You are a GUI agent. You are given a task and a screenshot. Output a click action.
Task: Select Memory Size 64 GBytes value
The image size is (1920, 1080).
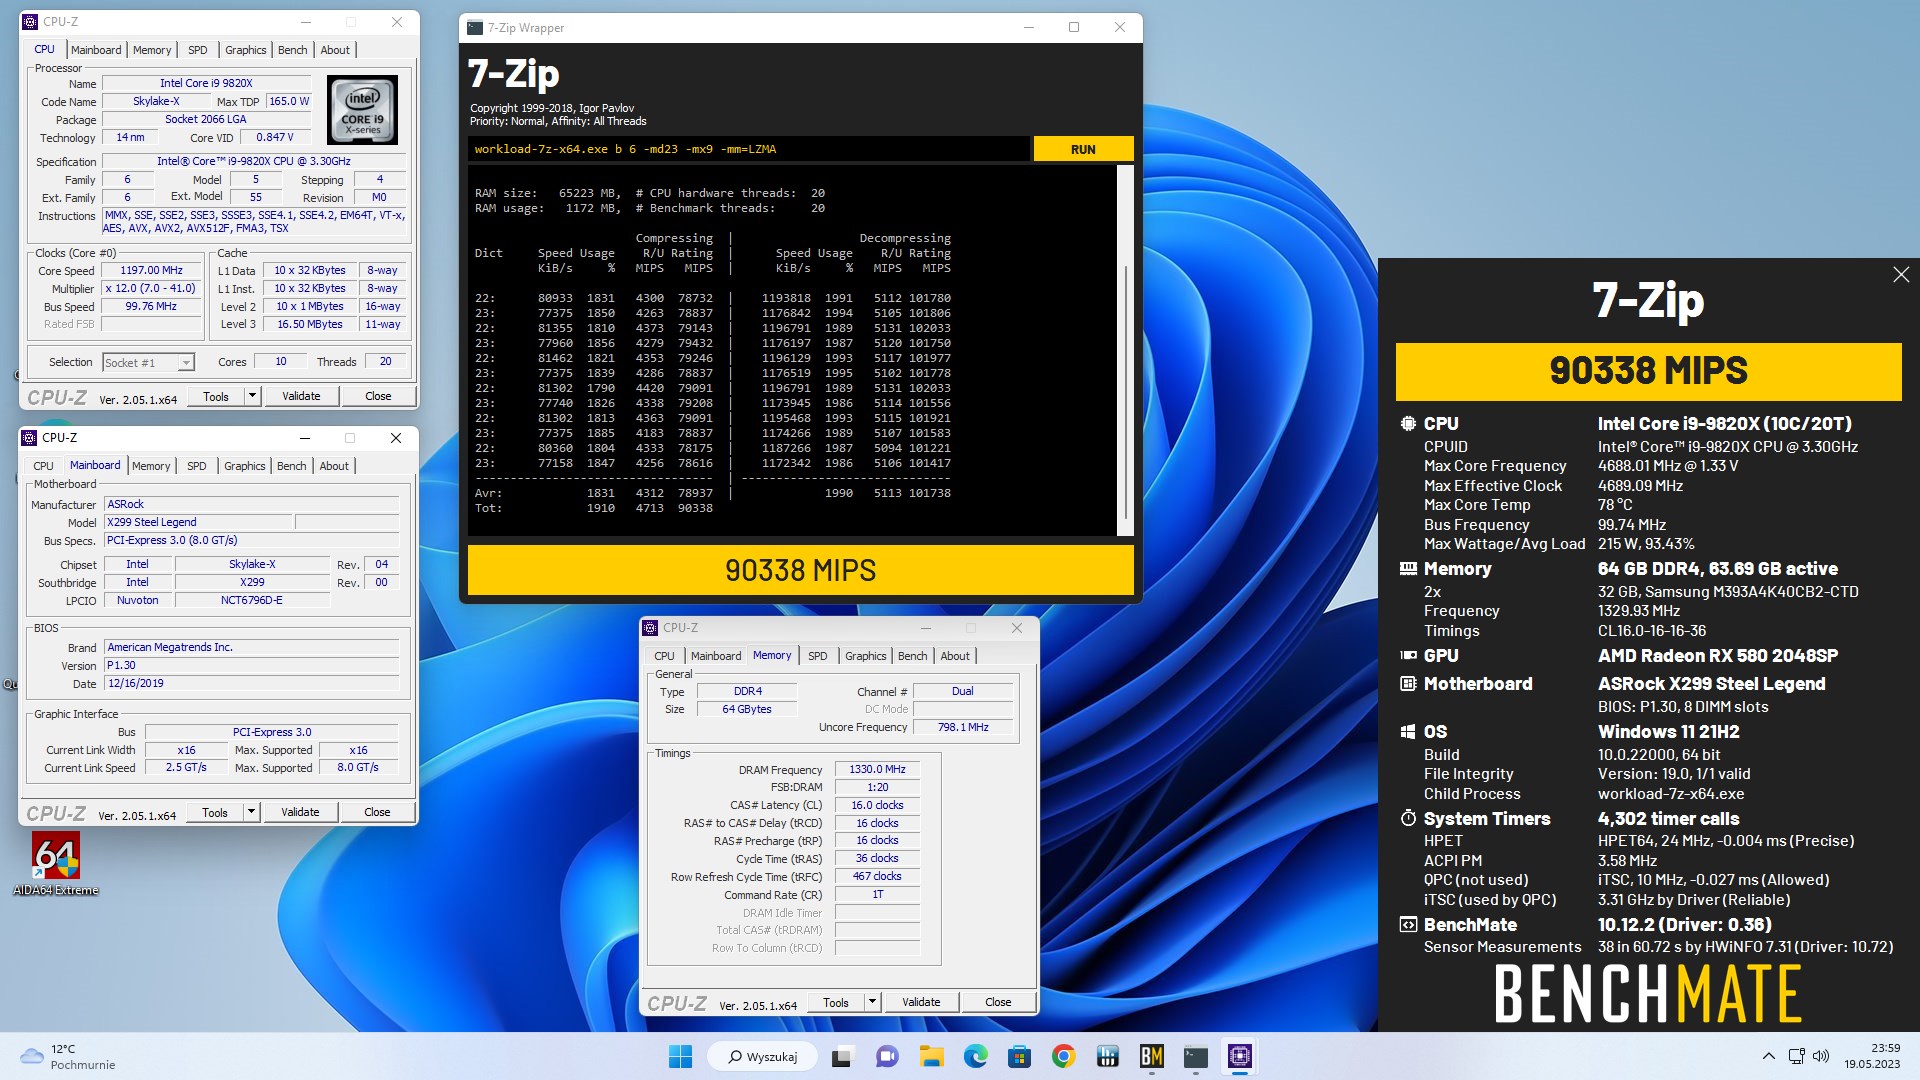747,709
